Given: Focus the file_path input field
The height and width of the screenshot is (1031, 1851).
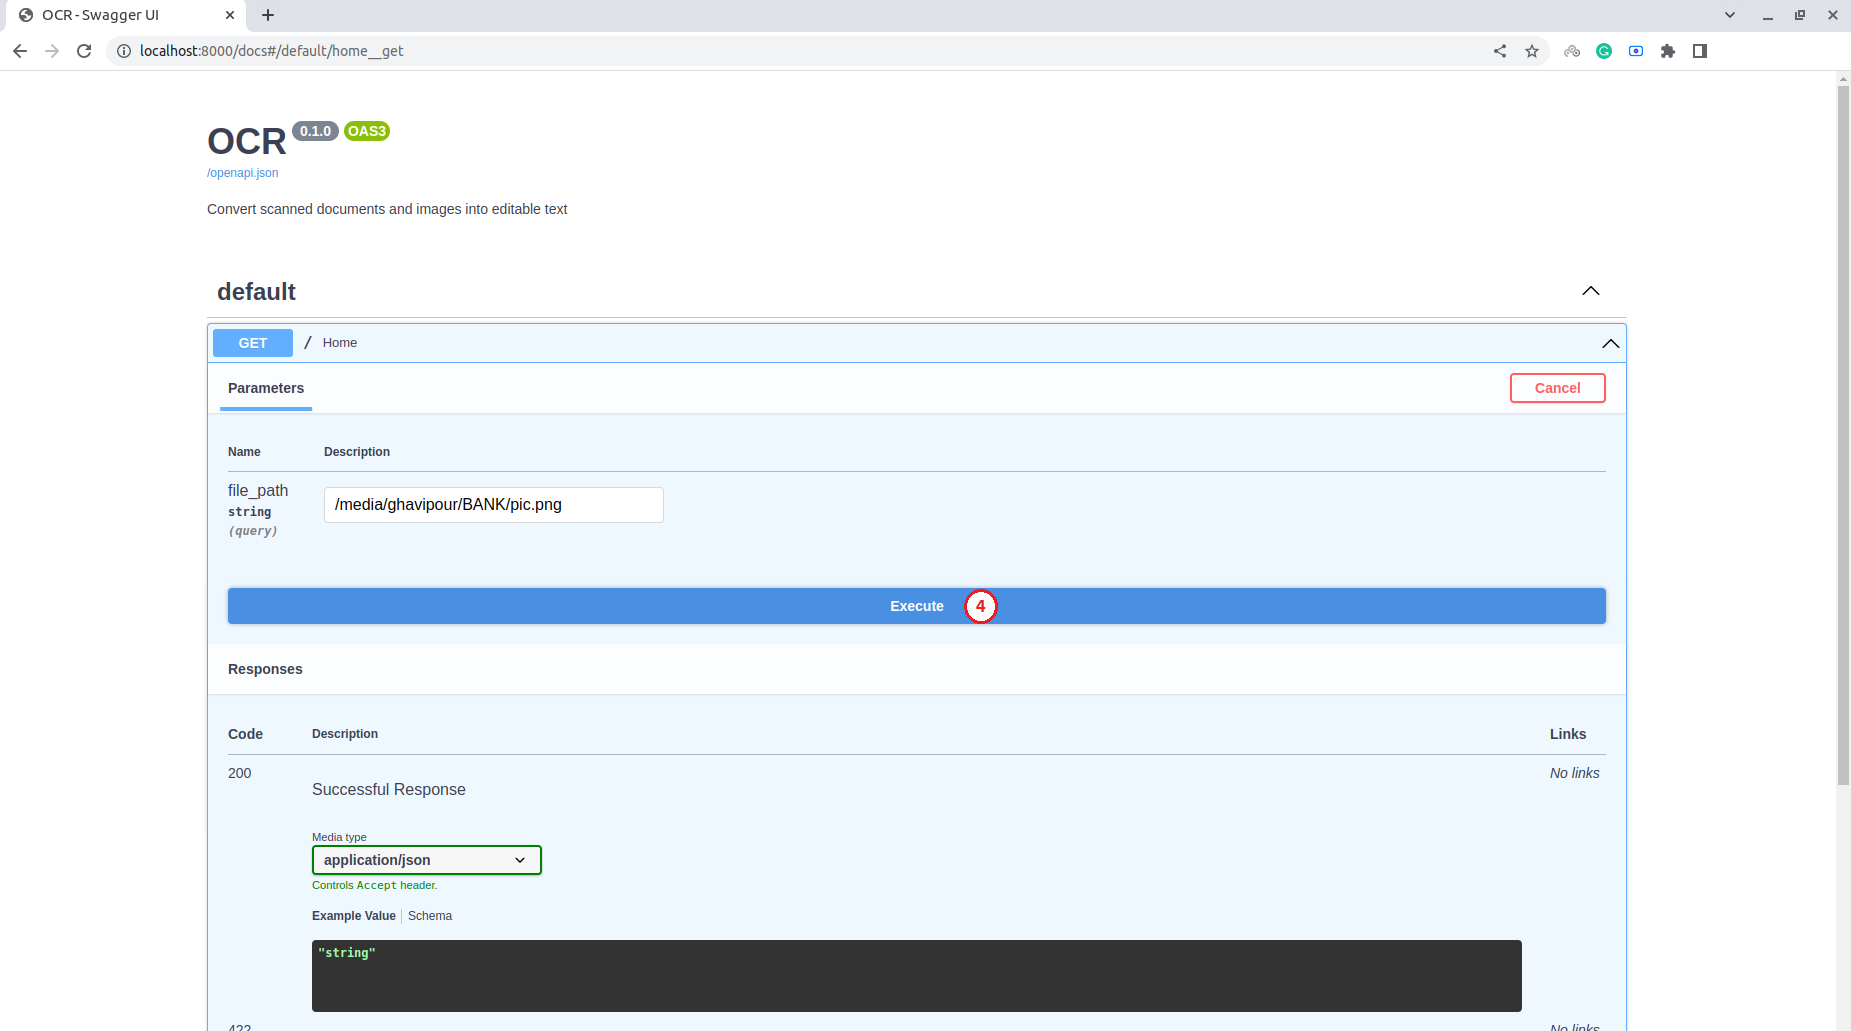Looking at the screenshot, I should pos(494,505).
